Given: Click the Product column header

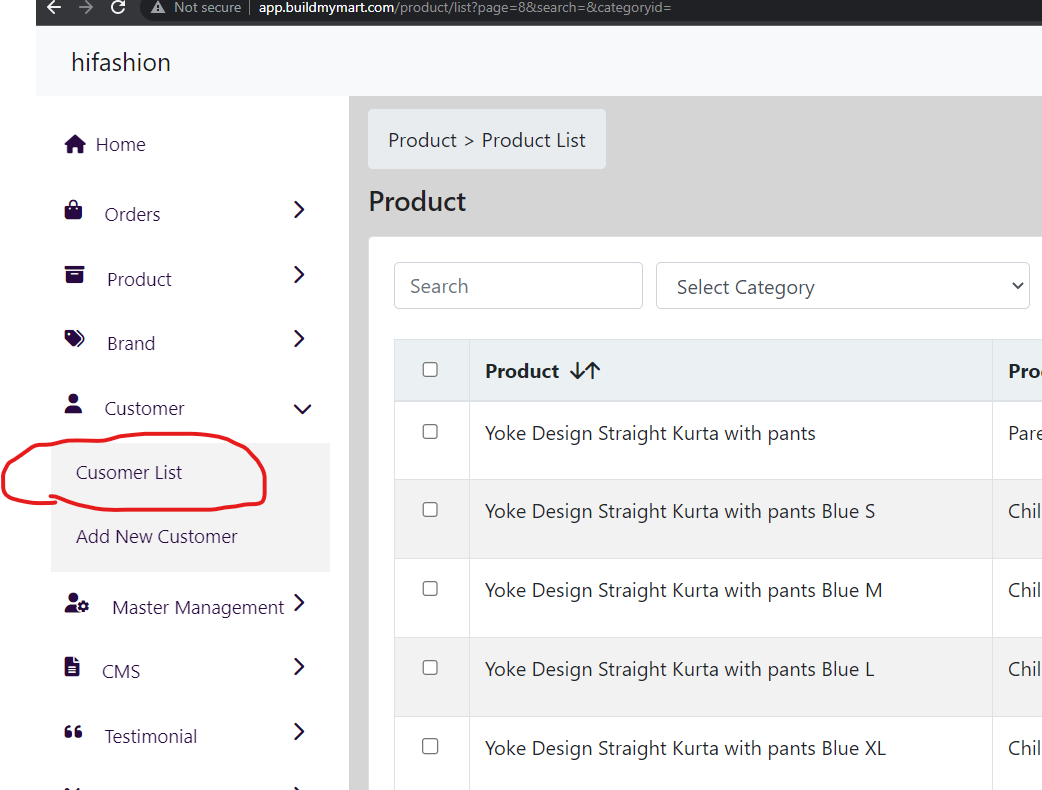Looking at the screenshot, I should click(x=522, y=371).
